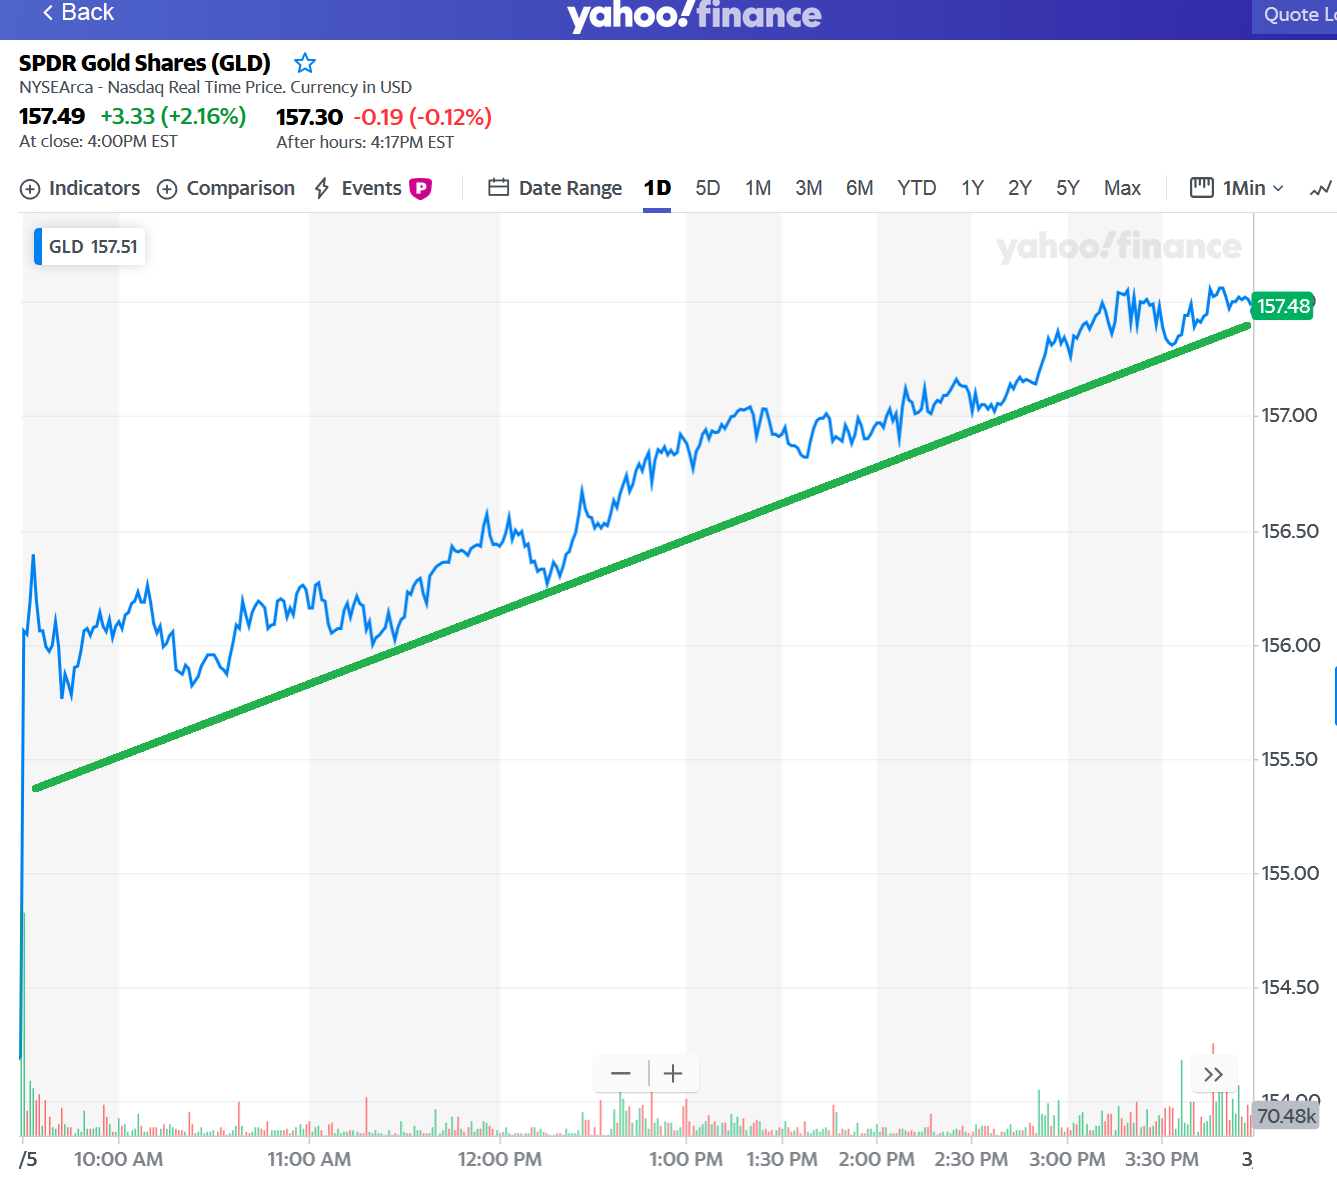The width and height of the screenshot is (1337, 1199).
Task: Display the 5Y range
Action: (1068, 188)
